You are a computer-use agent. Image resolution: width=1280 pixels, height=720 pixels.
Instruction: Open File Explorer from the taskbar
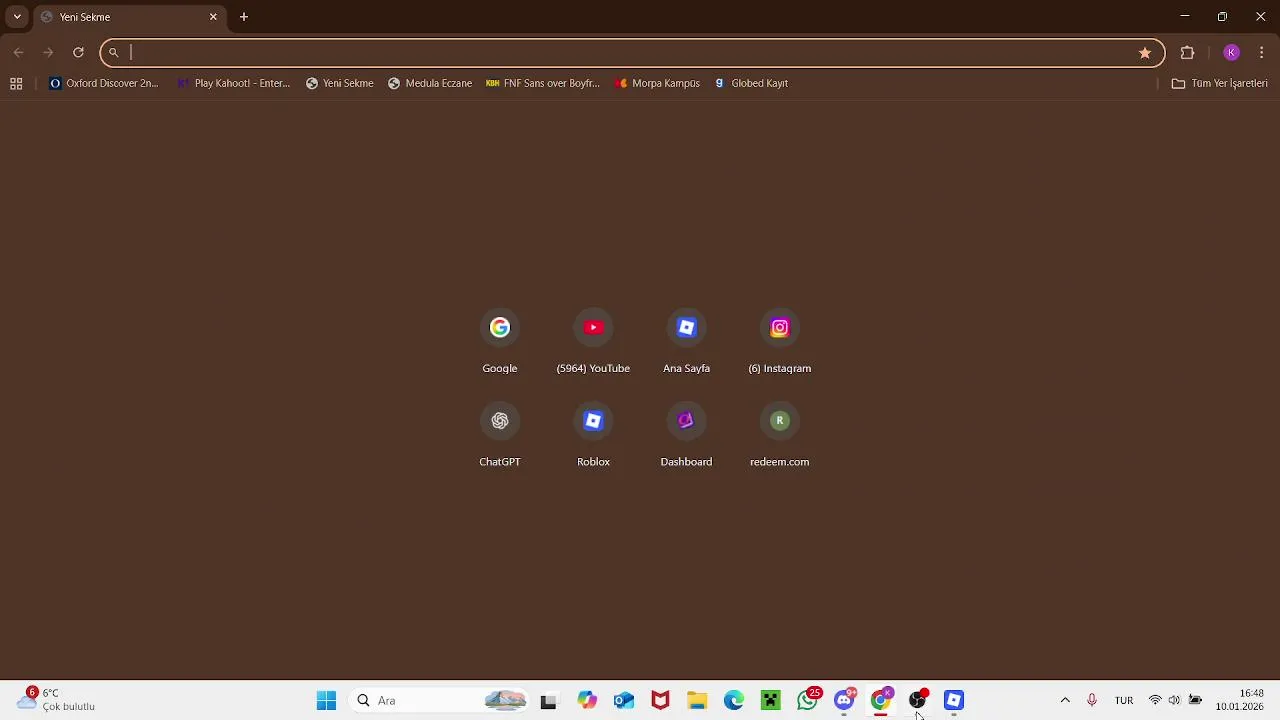(697, 700)
